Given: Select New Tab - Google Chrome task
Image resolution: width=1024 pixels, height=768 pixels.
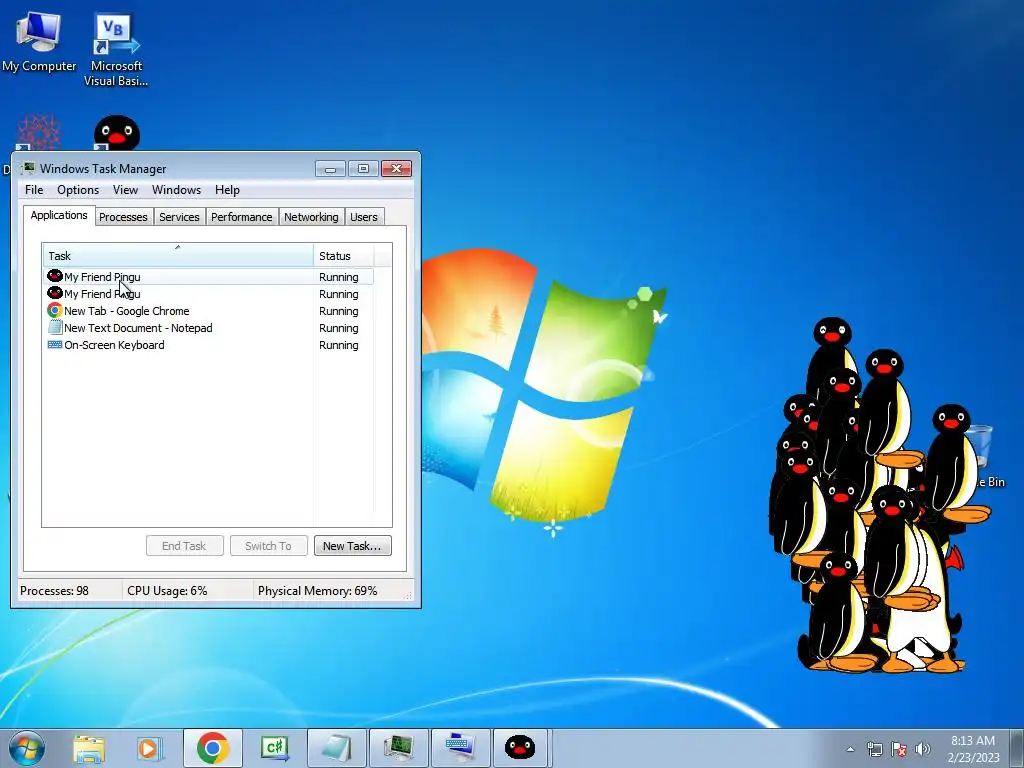Looking at the screenshot, I should (208, 311).
